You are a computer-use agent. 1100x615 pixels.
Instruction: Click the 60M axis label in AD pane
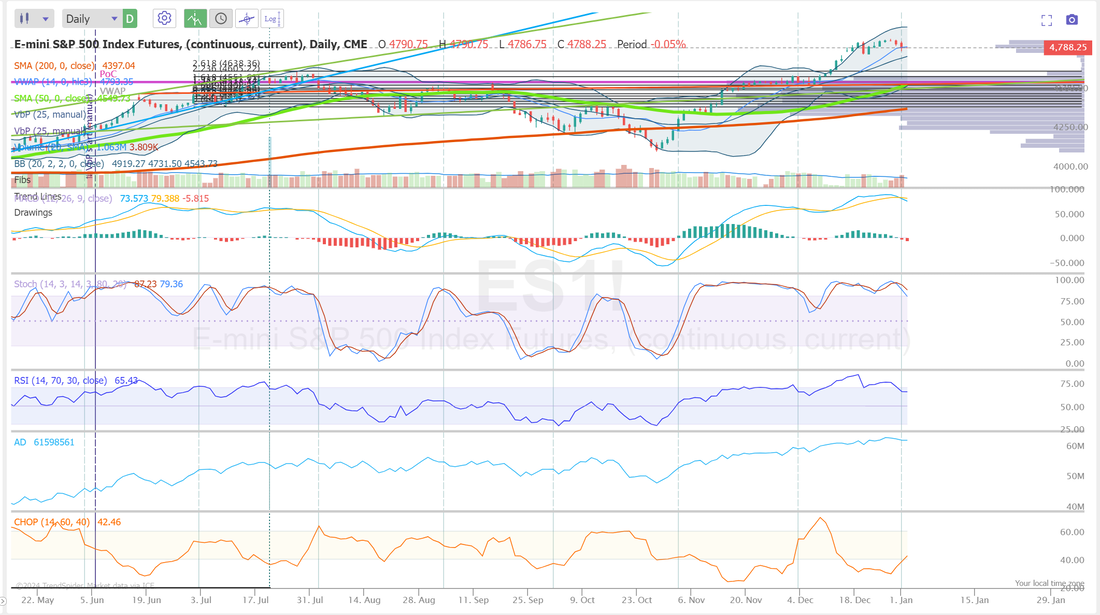coord(1075,447)
